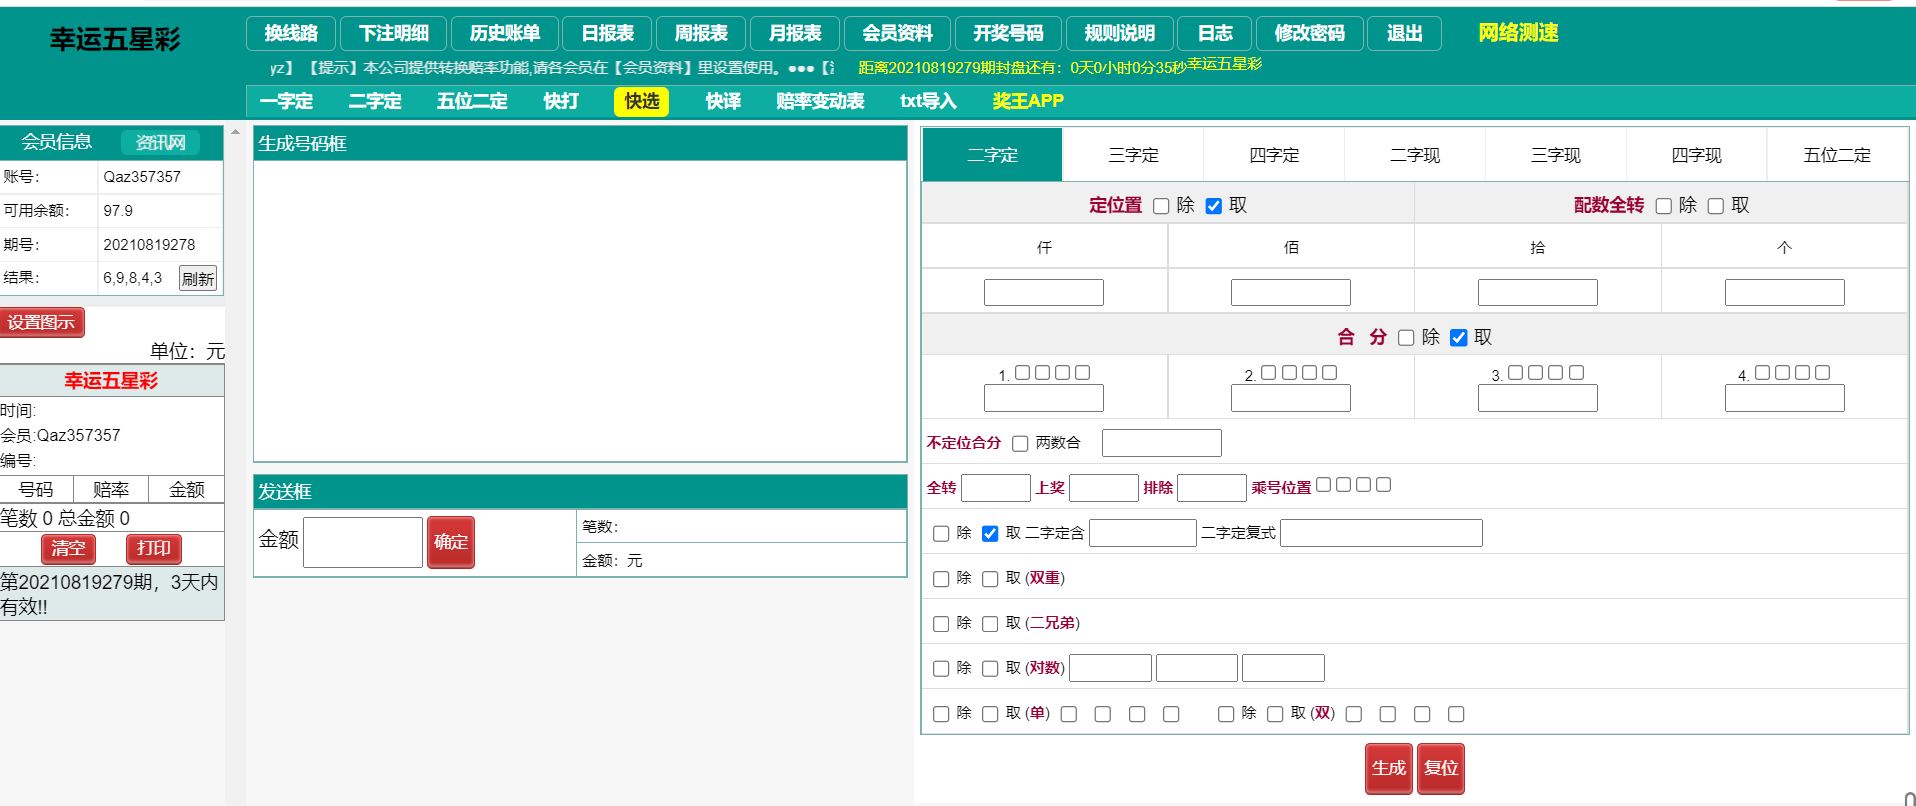The height and width of the screenshot is (806, 1916).
Task: Select the 二字现 tab
Action: (1415, 155)
